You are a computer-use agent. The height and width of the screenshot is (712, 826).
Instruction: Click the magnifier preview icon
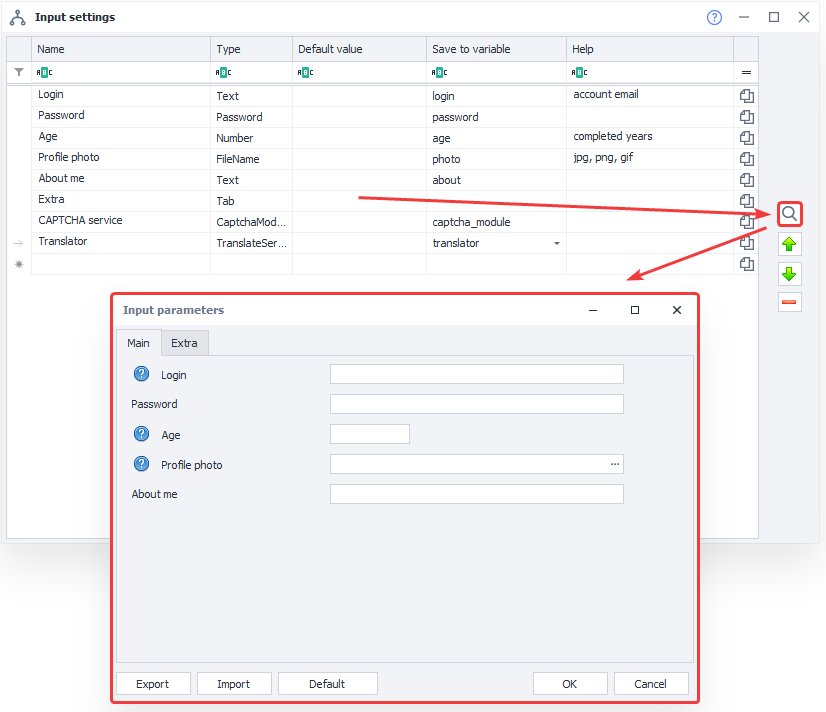click(790, 214)
